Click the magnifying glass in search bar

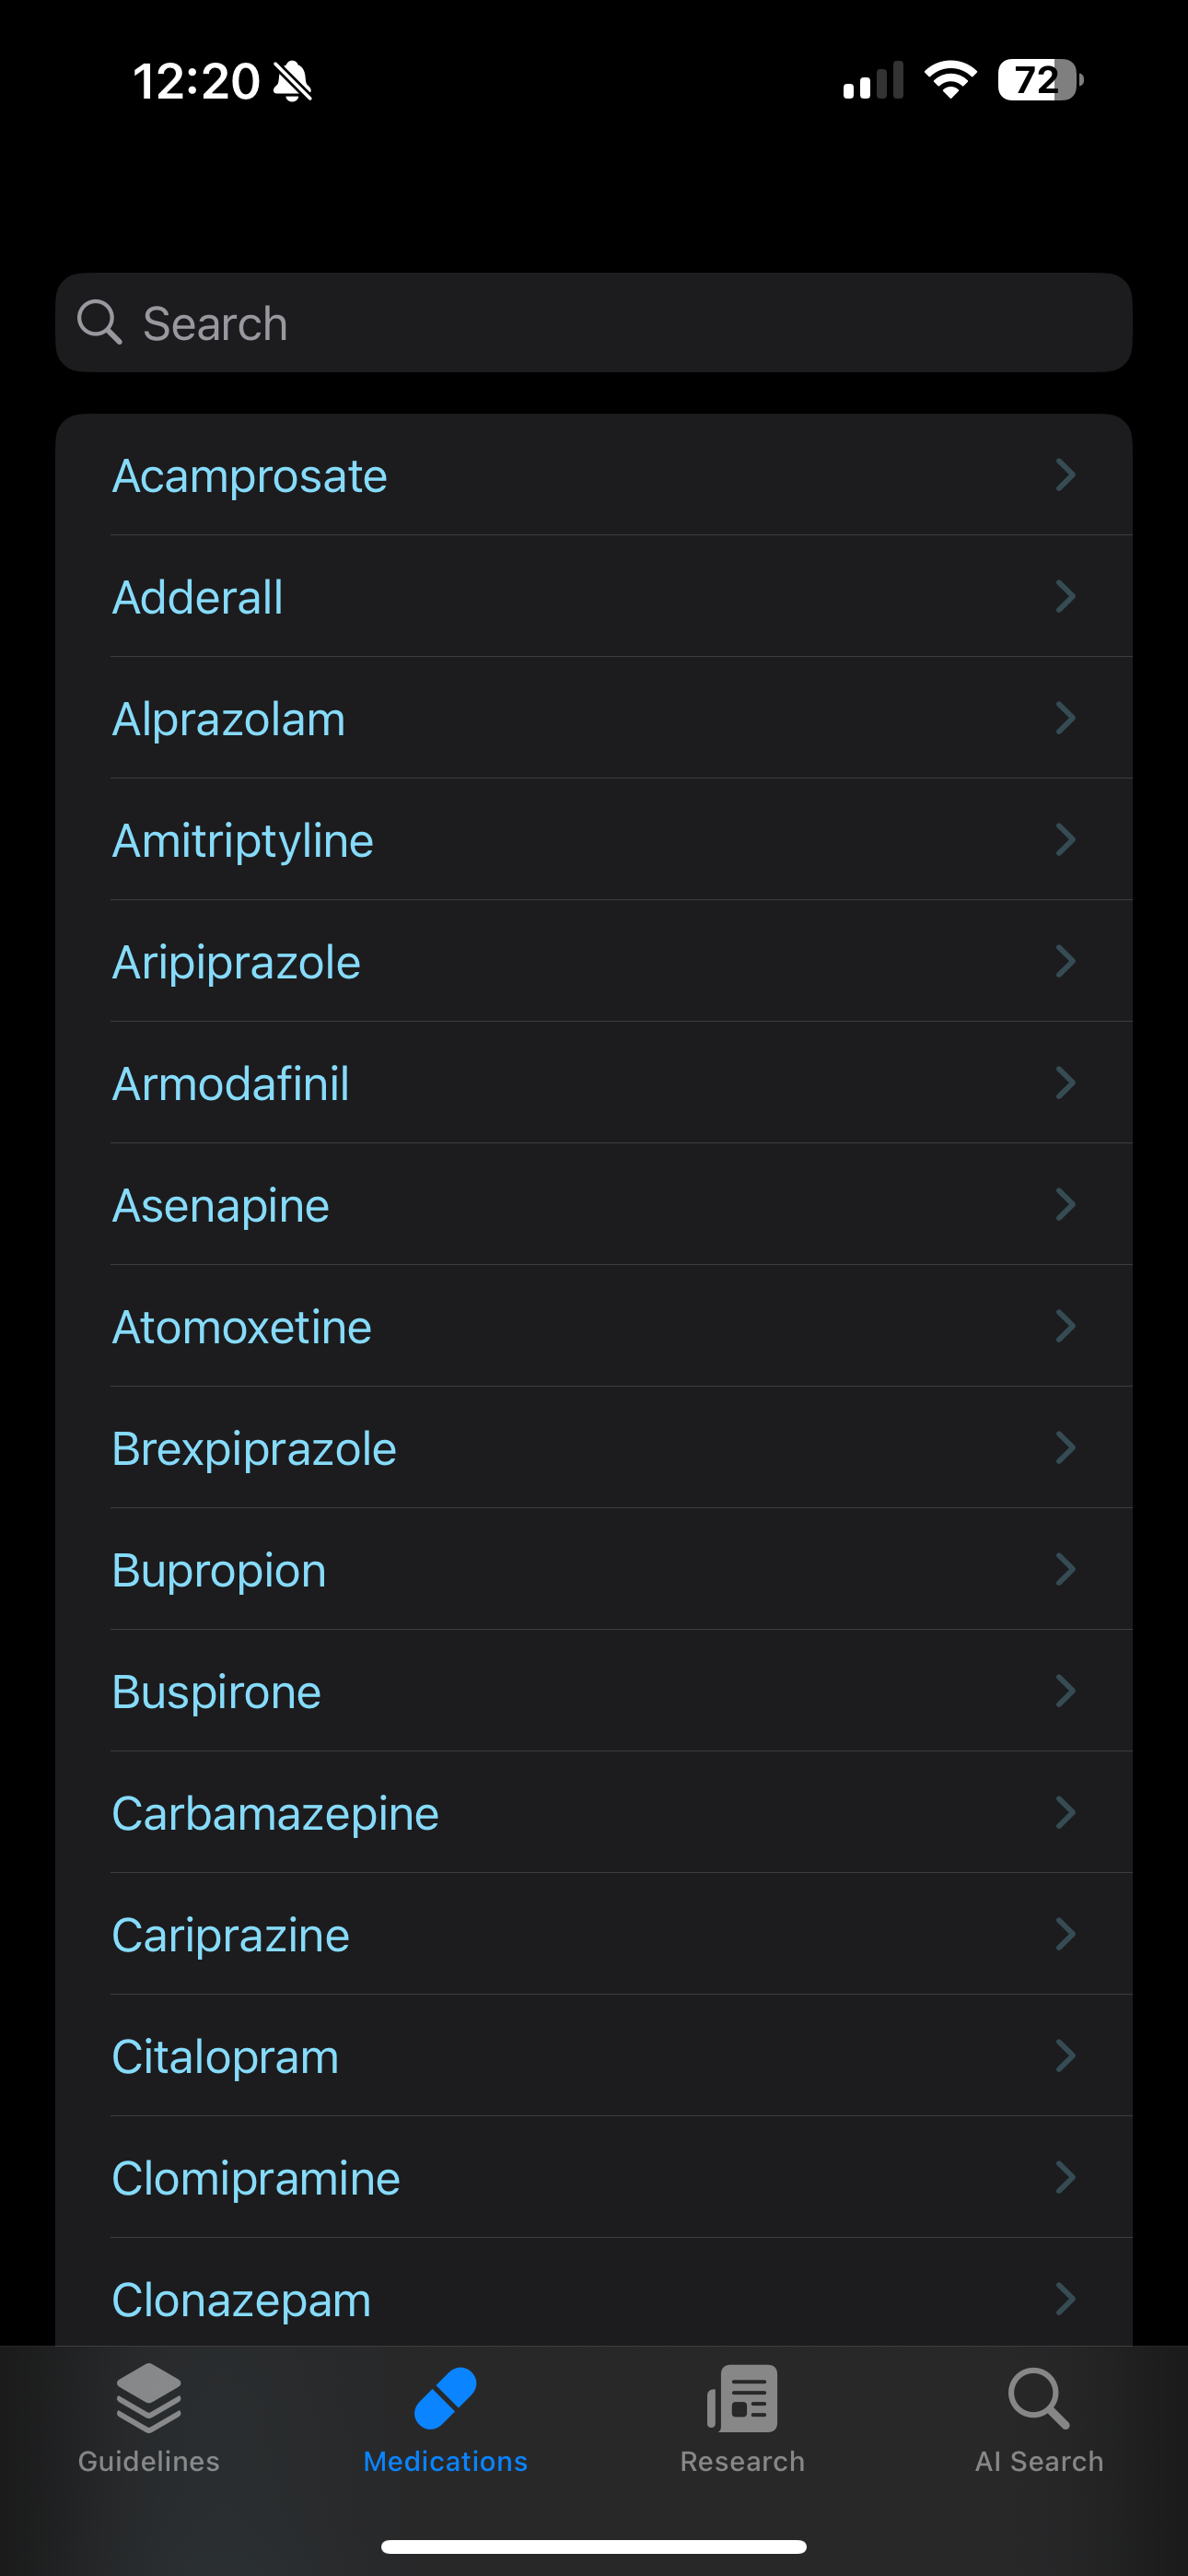point(99,322)
